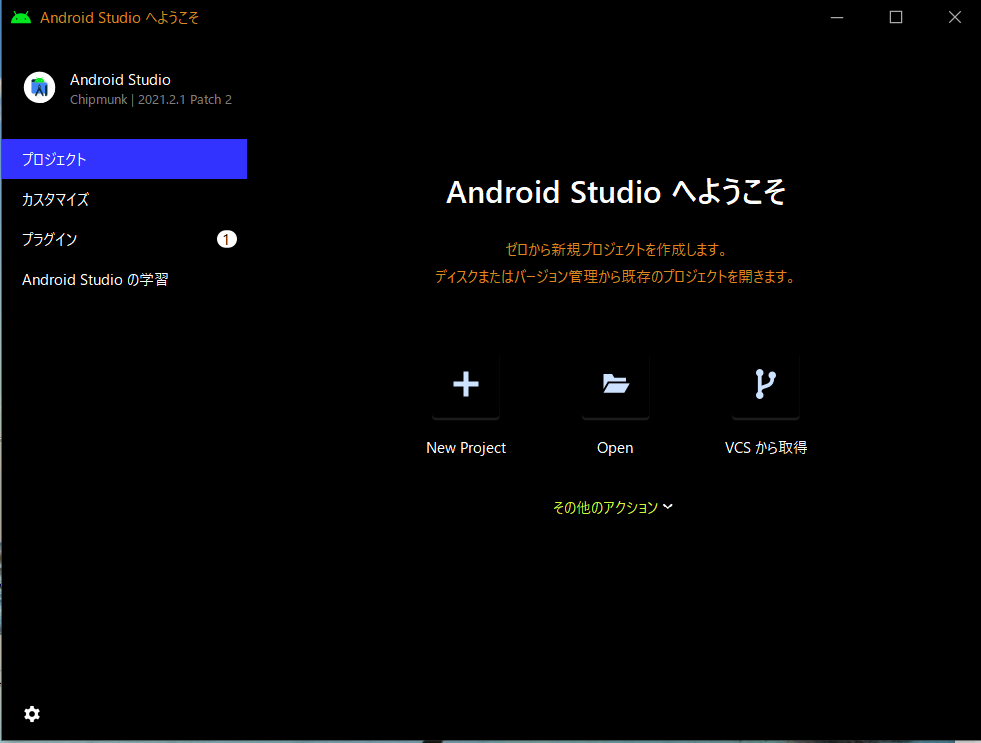Go to Android Studio の学習 tab
The width and height of the screenshot is (981, 743).
point(95,279)
